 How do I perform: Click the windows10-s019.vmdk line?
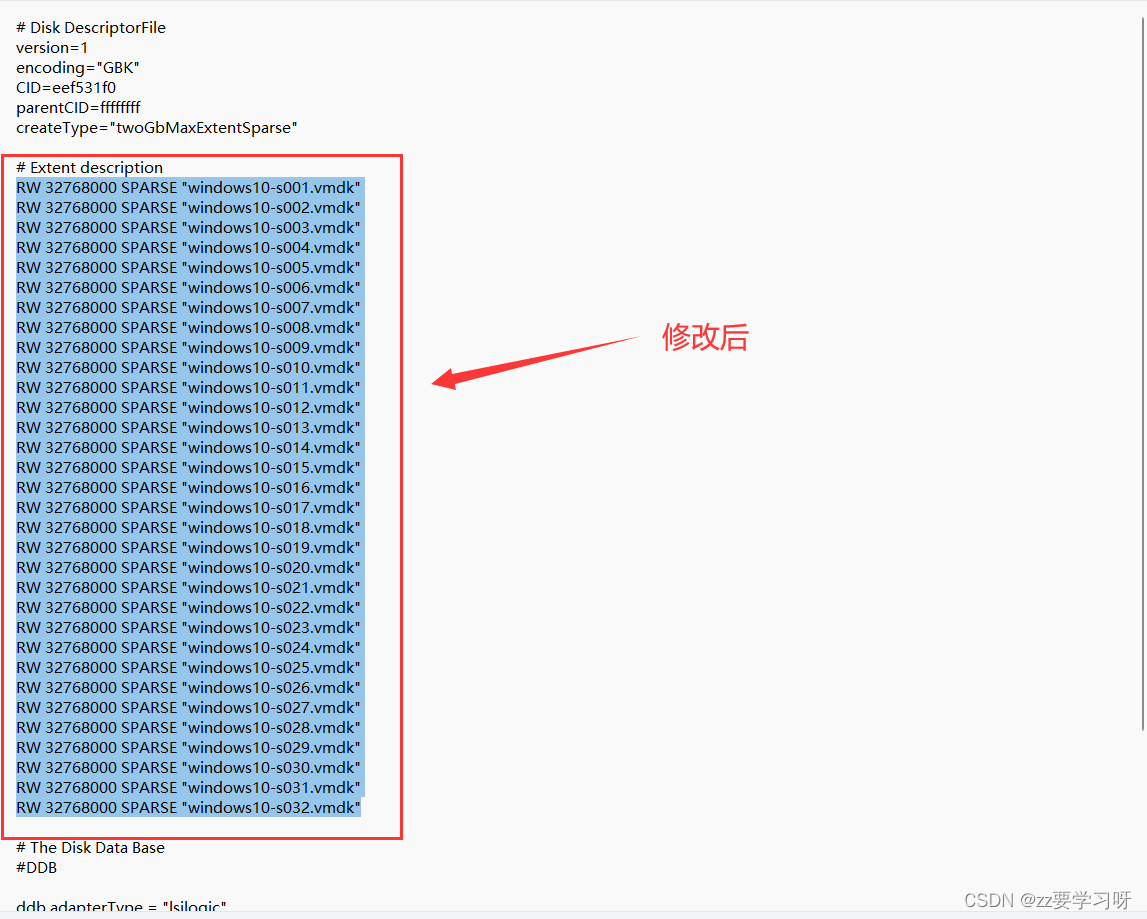coord(189,547)
